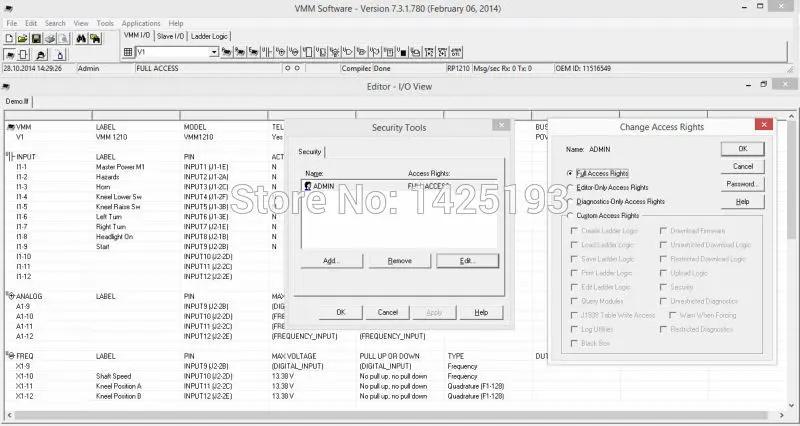
Task: Click Remove in Security Tools dialog
Action: pos(399,261)
